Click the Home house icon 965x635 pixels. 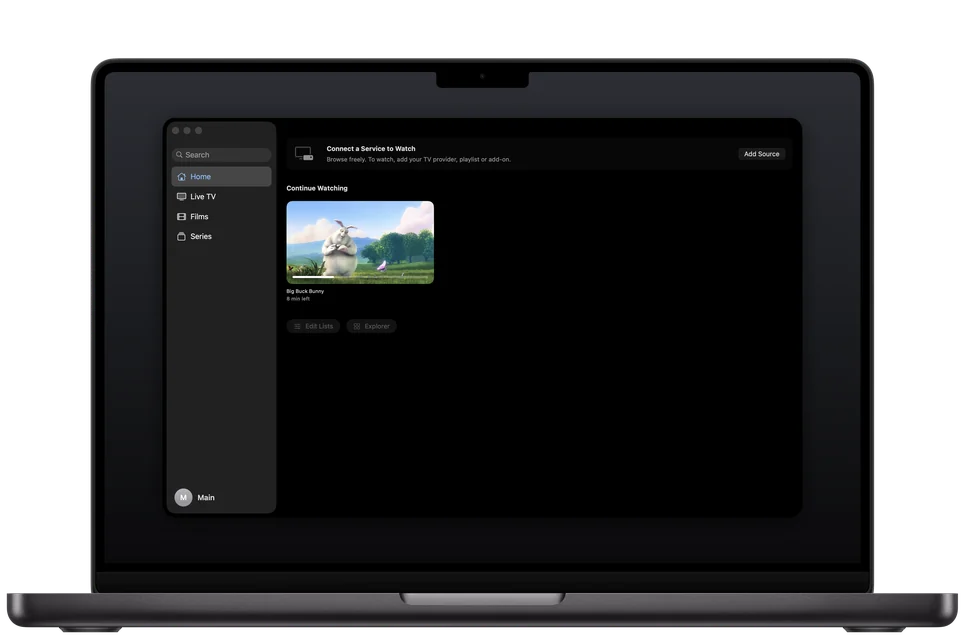pyautogui.click(x=182, y=177)
